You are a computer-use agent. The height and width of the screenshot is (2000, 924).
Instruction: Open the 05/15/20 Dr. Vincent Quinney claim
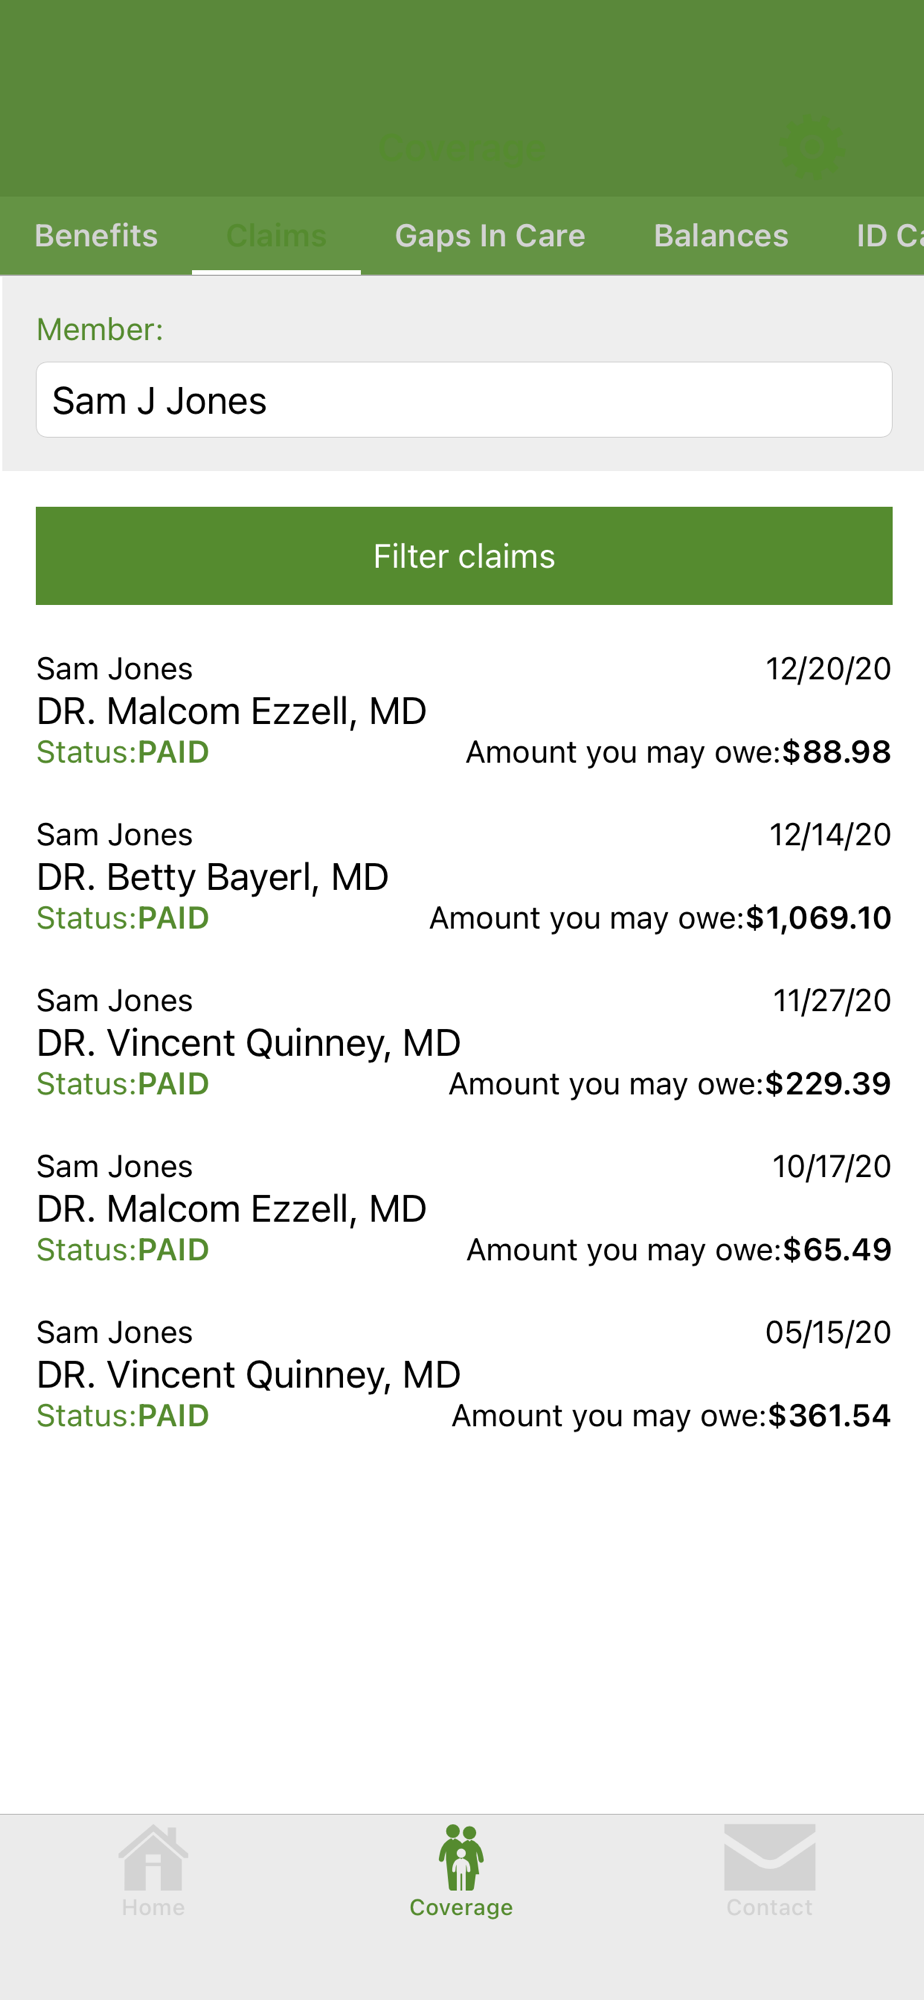(x=464, y=1375)
